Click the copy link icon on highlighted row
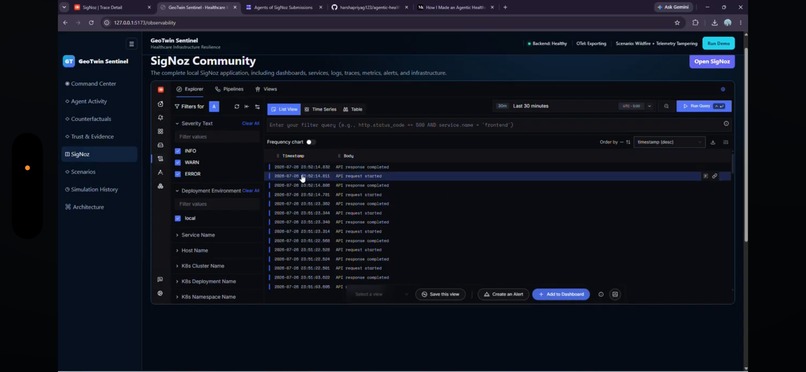 click(x=715, y=176)
